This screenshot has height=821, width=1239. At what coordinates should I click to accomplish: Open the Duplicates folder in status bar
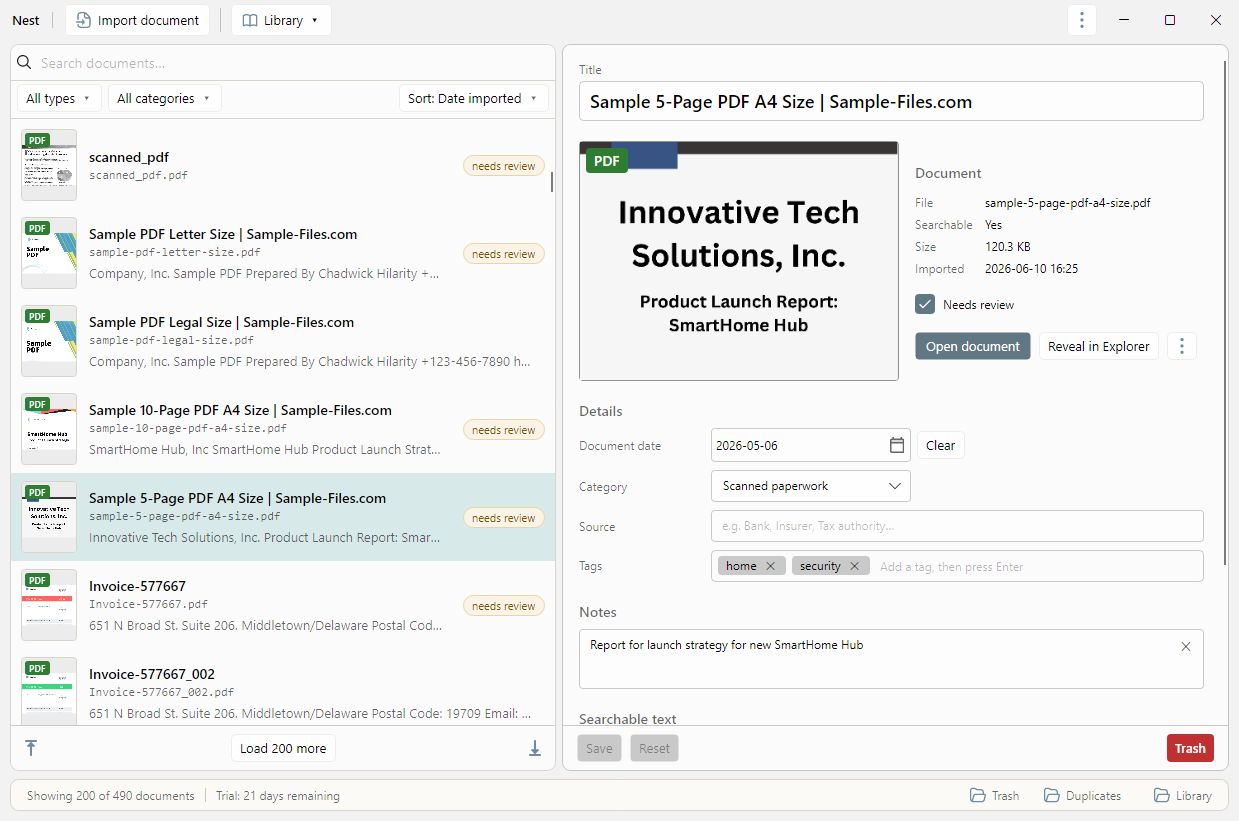point(1083,796)
